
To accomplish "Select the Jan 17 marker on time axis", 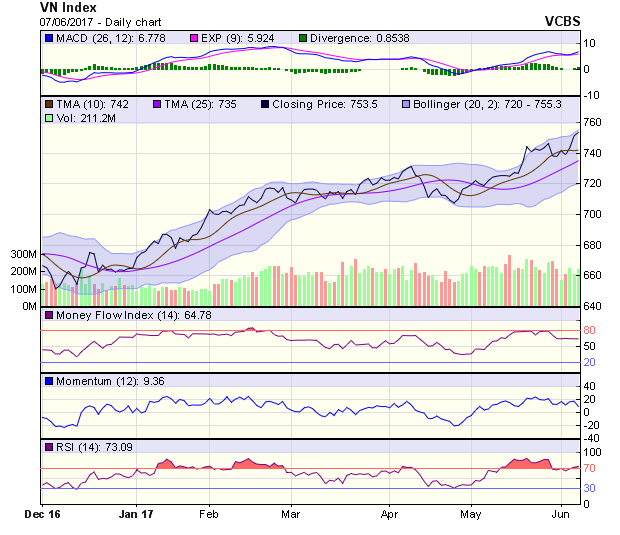I will click(x=135, y=512).
